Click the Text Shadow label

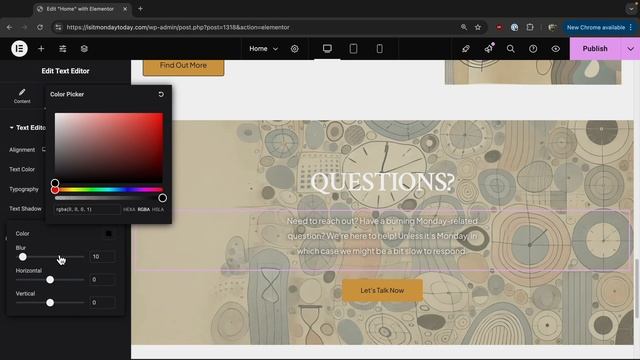25,209
